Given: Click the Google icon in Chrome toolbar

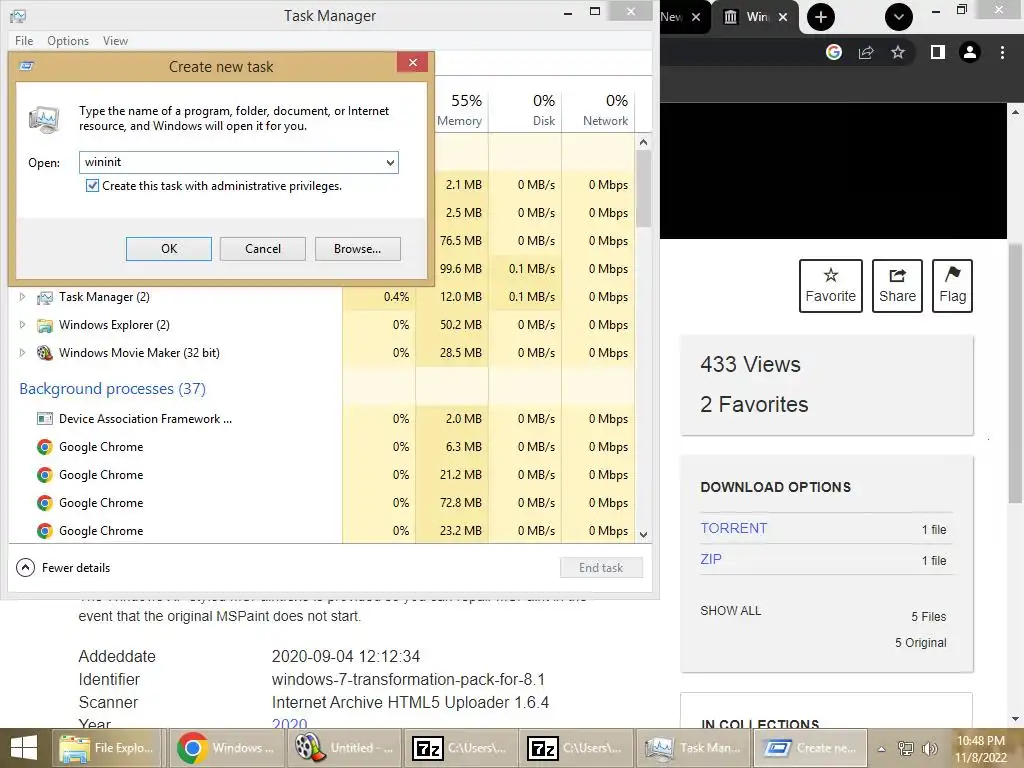Looking at the screenshot, I should click(834, 52).
